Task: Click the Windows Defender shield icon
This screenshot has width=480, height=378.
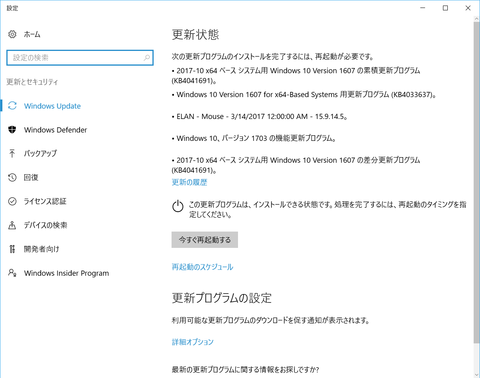Action: point(12,130)
